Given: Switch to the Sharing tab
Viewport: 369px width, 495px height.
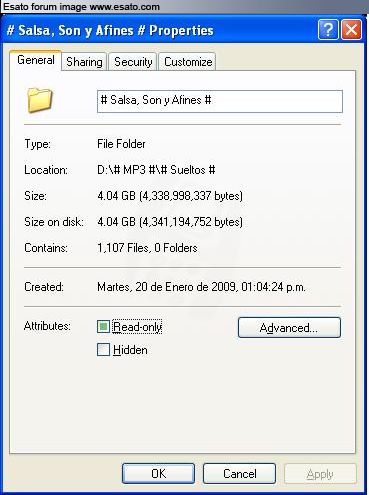Looking at the screenshot, I should 84,62.
